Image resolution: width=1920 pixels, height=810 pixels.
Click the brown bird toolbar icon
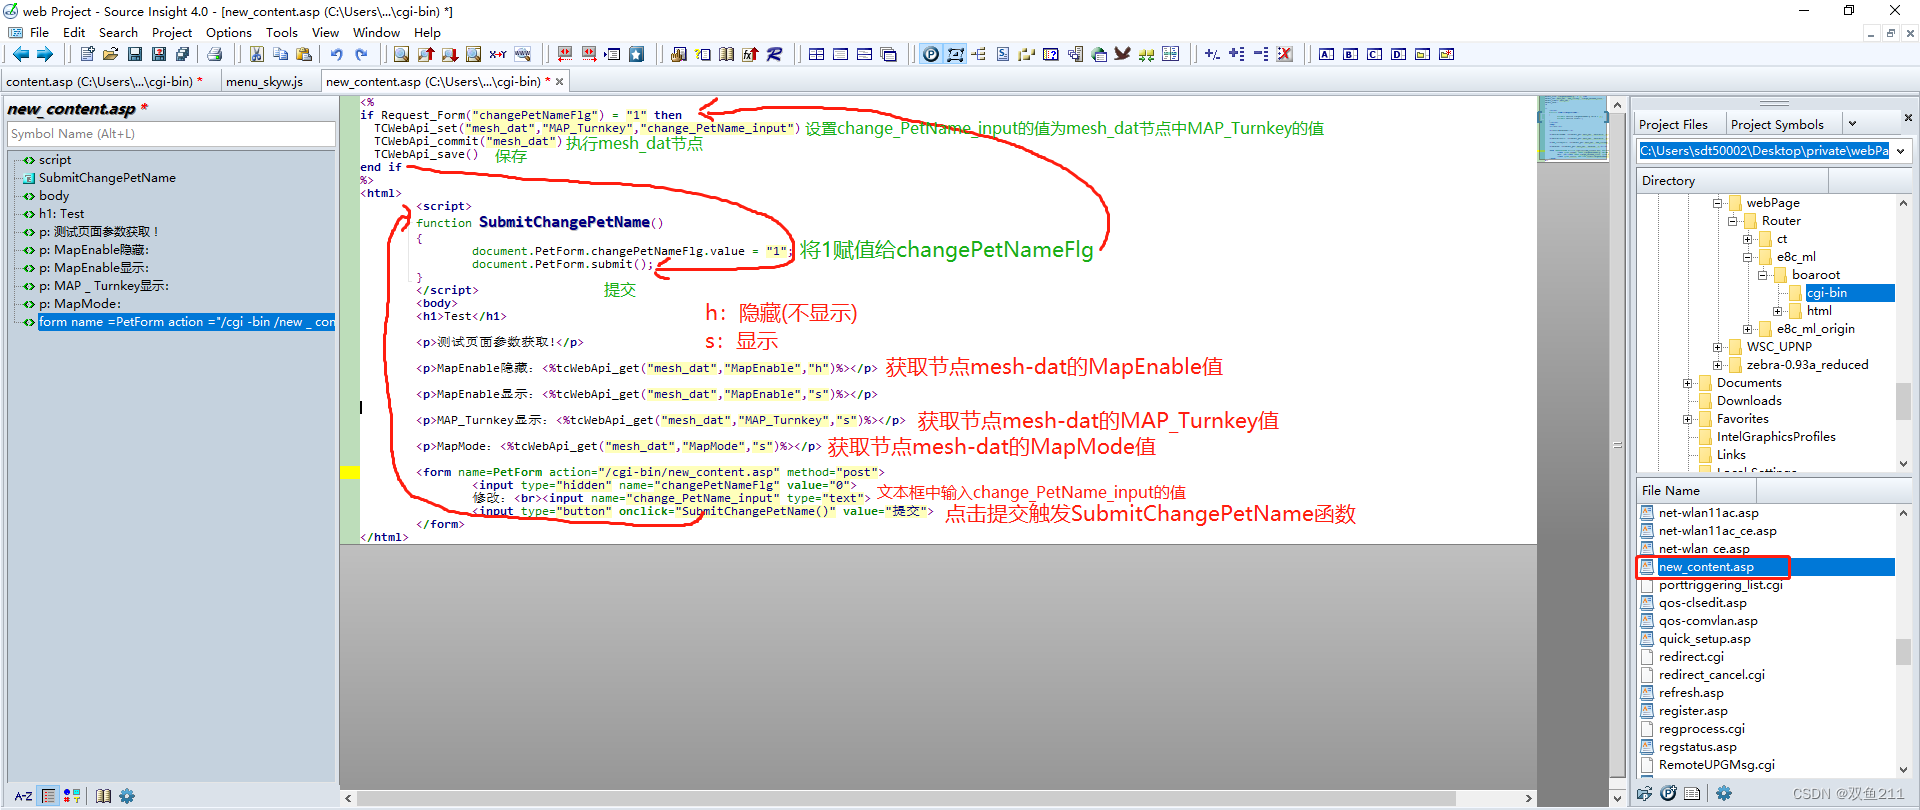pos(1121,54)
